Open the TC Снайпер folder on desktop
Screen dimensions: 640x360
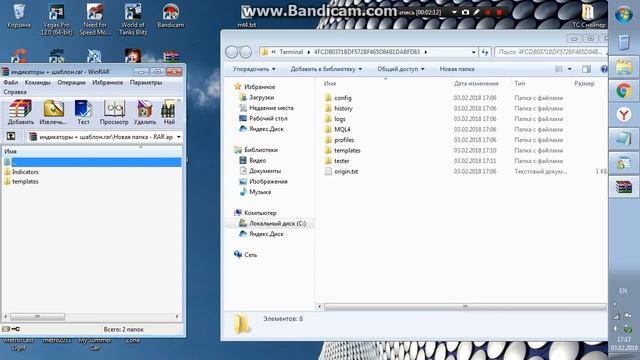(588, 16)
